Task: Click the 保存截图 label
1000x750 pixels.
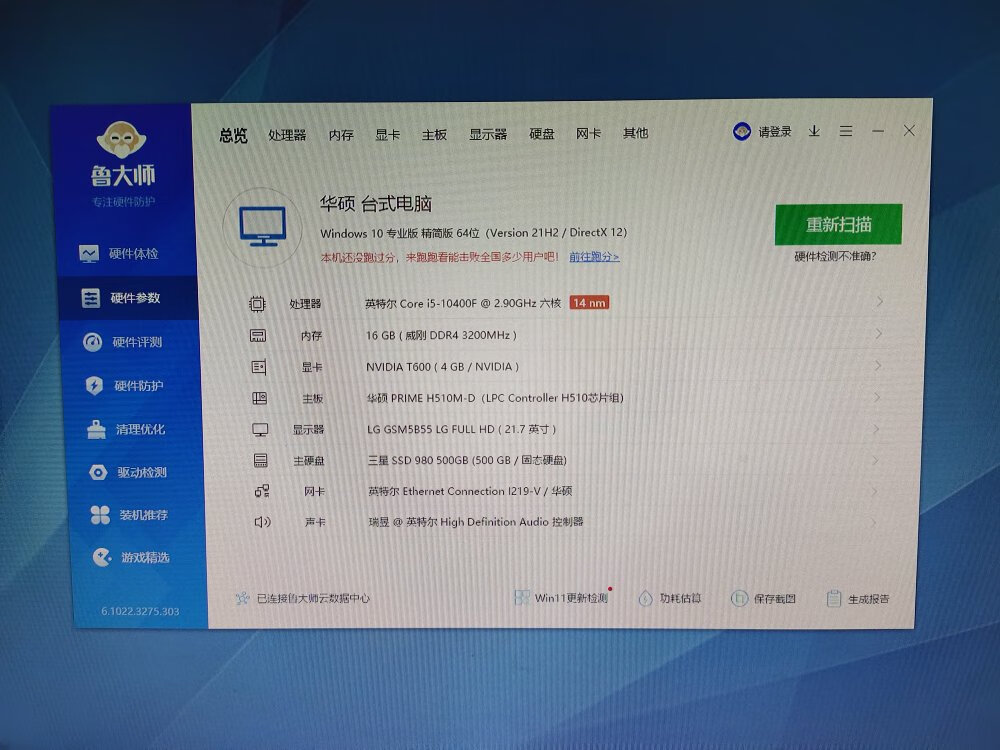Action: 775,598
